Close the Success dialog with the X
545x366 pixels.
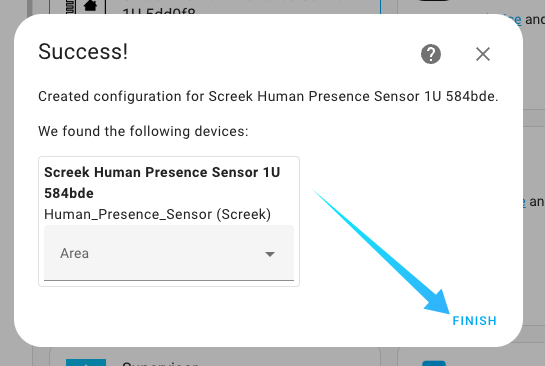(x=483, y=54)
